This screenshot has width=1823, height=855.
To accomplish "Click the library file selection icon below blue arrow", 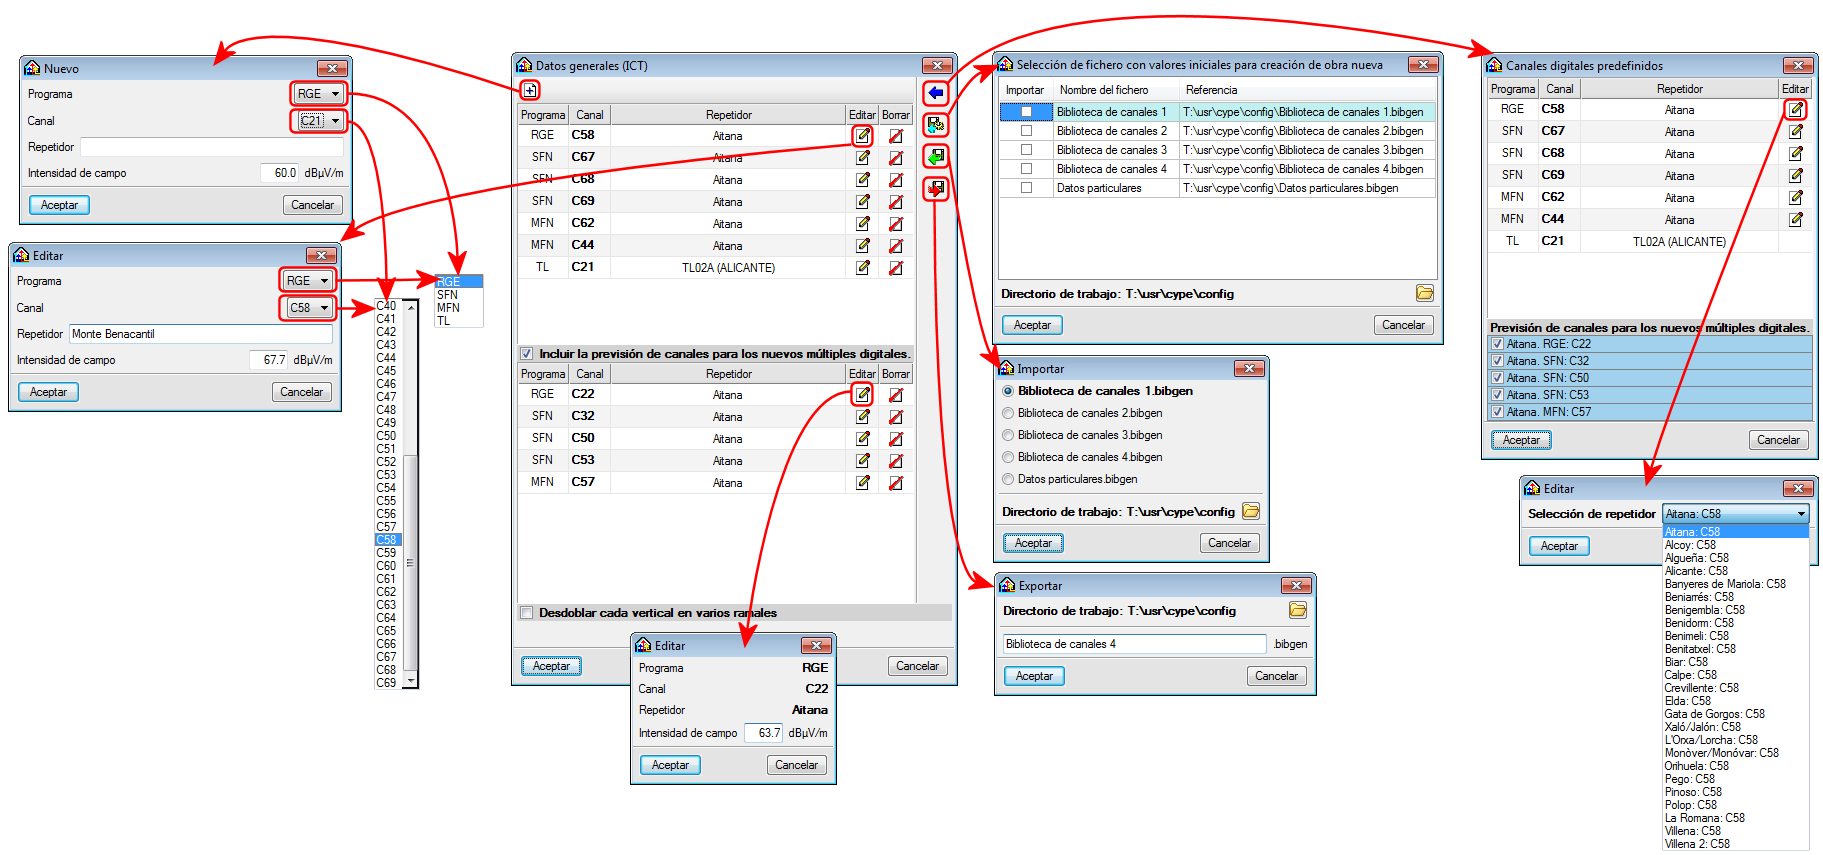I will (936, 124).
